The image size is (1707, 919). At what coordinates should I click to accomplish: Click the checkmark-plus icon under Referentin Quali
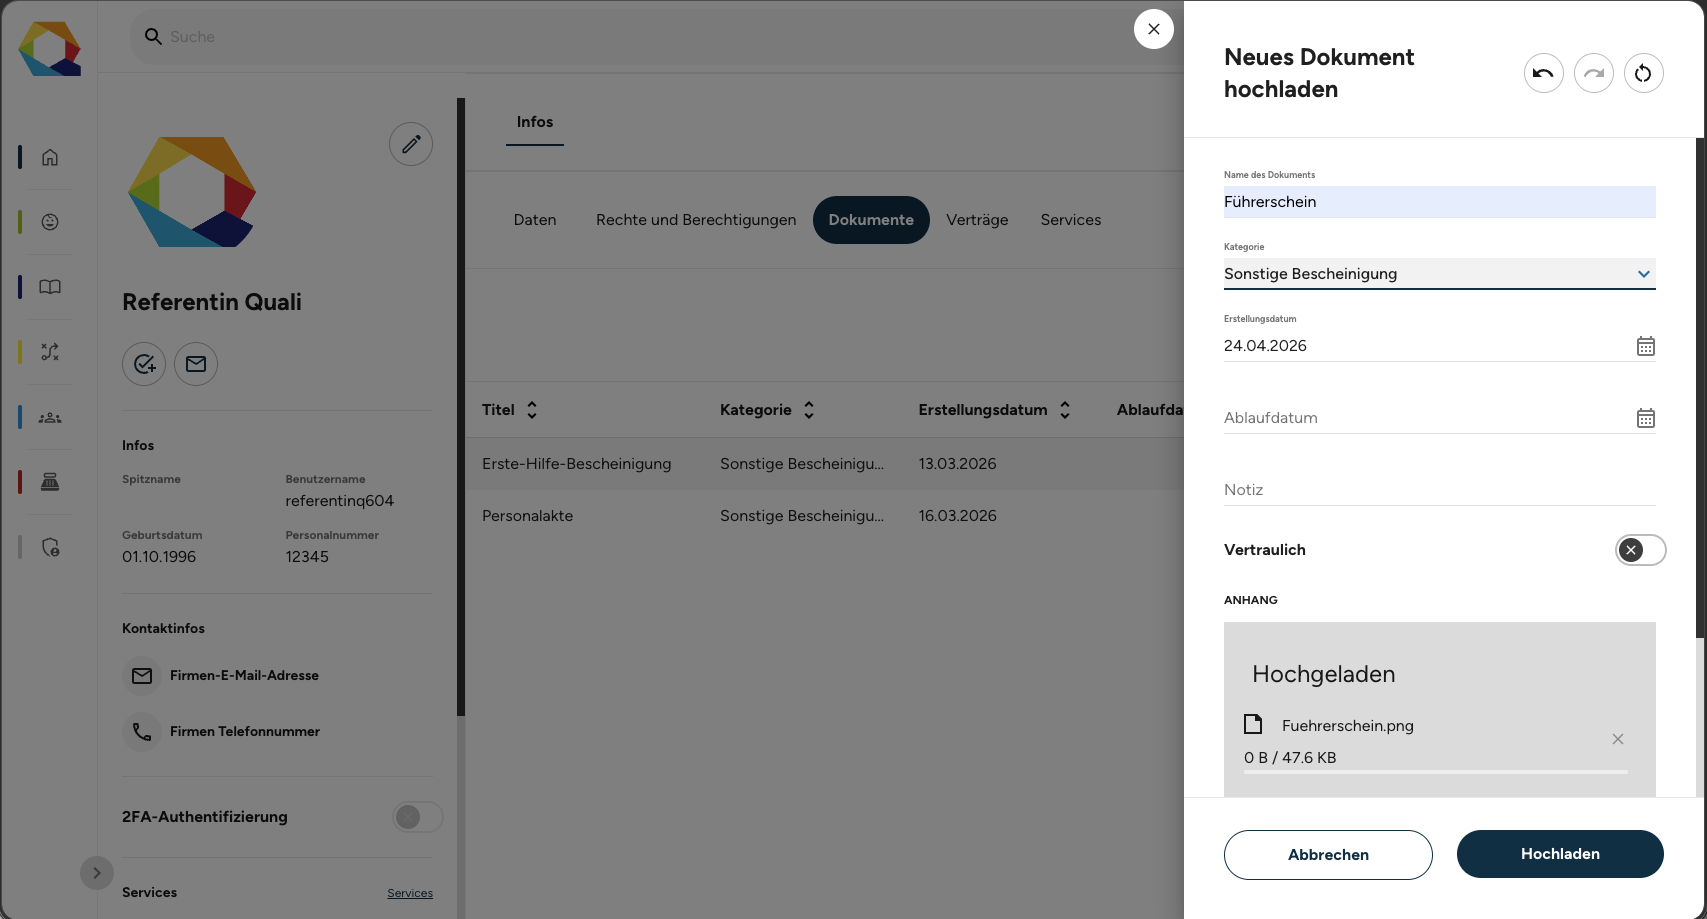(x=144, y=364)
